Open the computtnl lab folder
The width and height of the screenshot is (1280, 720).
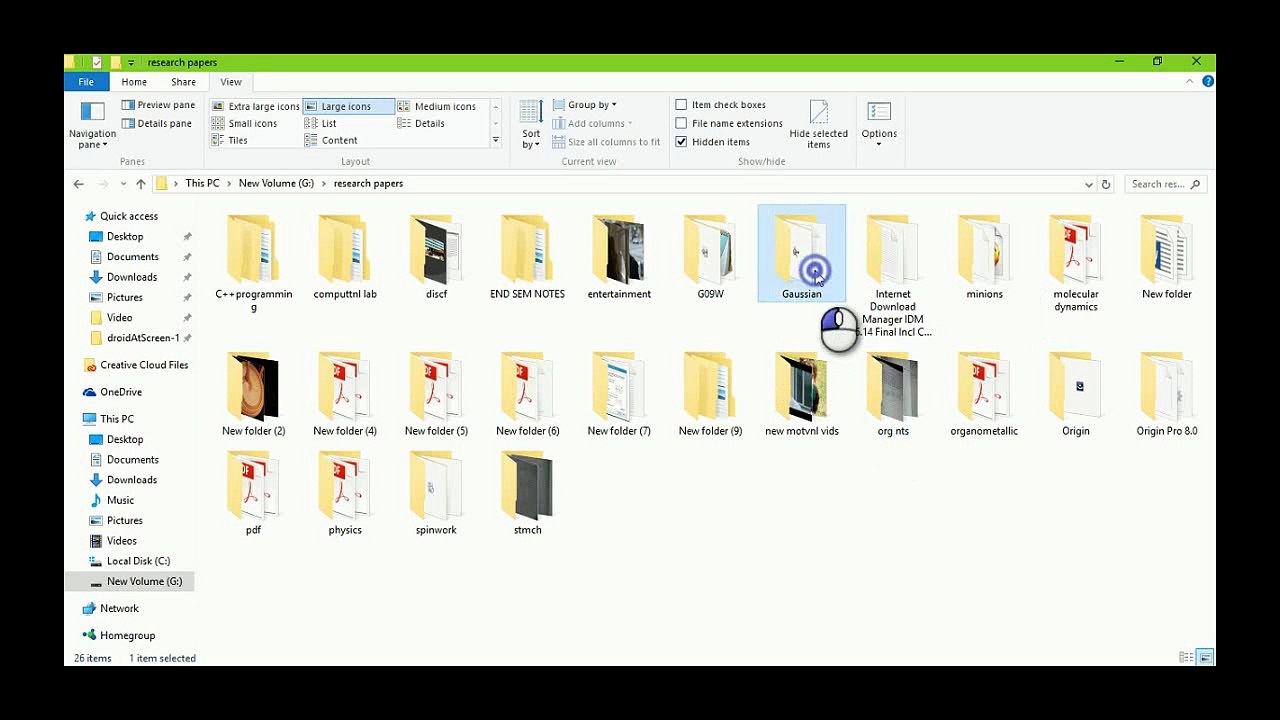click(x=345, y=257)
